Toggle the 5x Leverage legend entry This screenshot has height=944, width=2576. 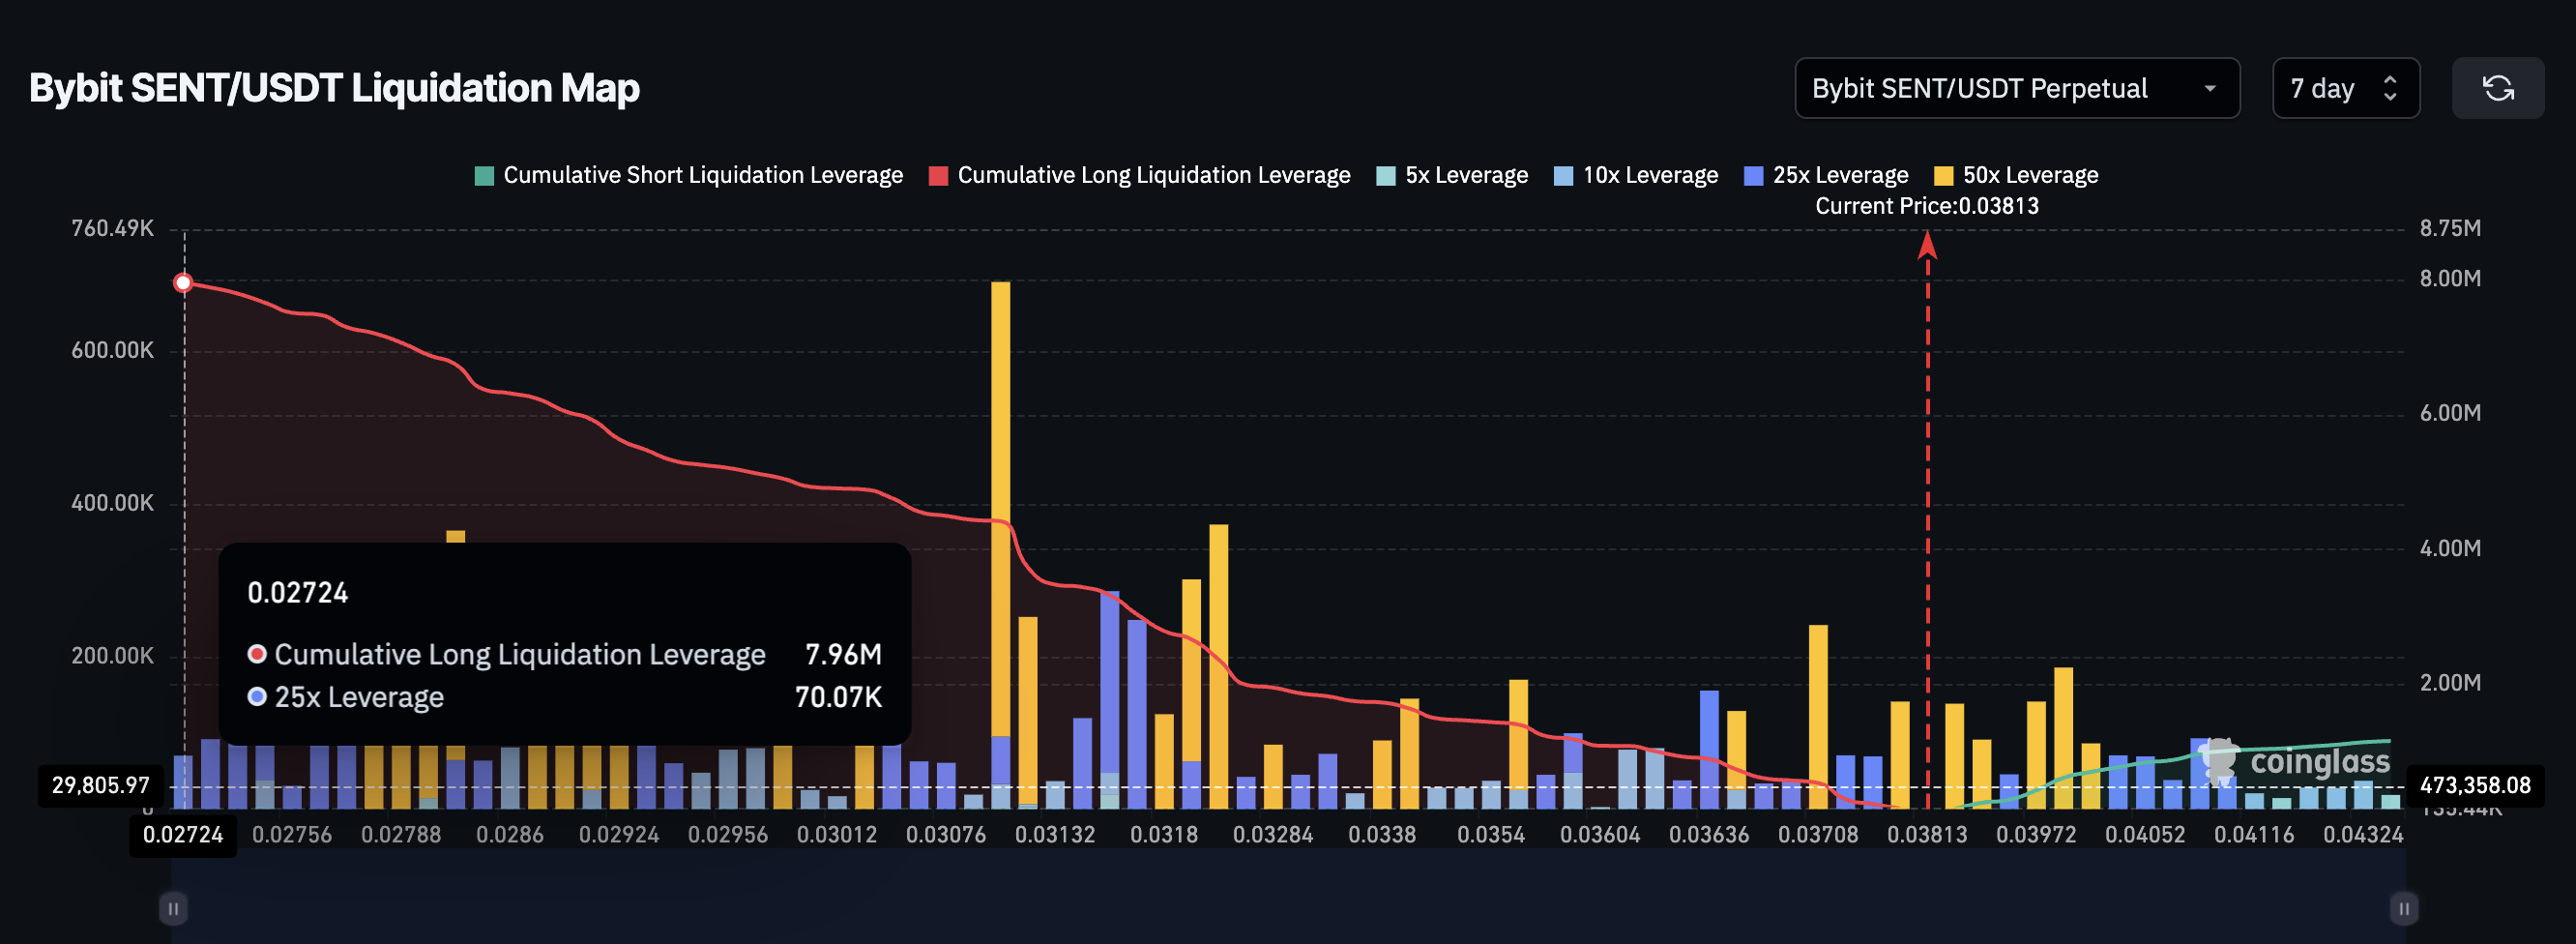click(1450, 174)
